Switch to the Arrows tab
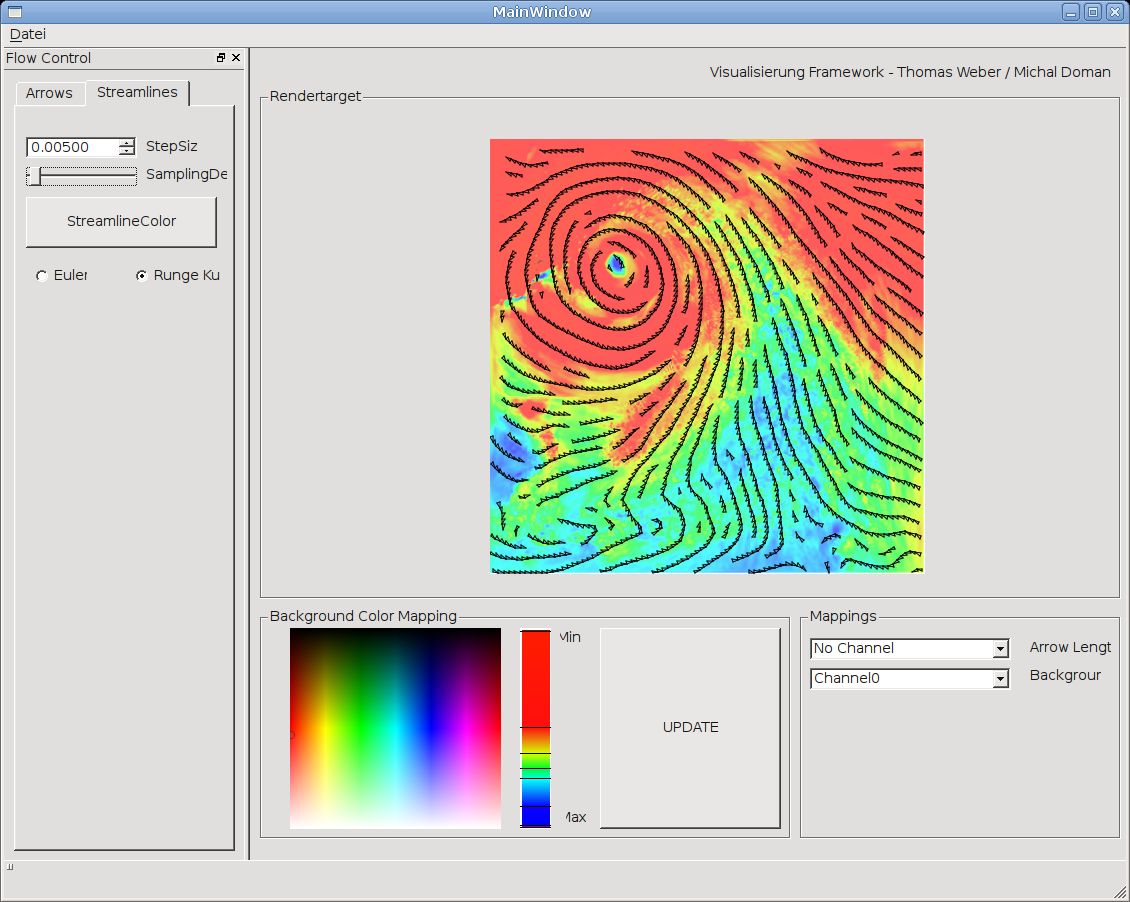 (x=49, y=93)
